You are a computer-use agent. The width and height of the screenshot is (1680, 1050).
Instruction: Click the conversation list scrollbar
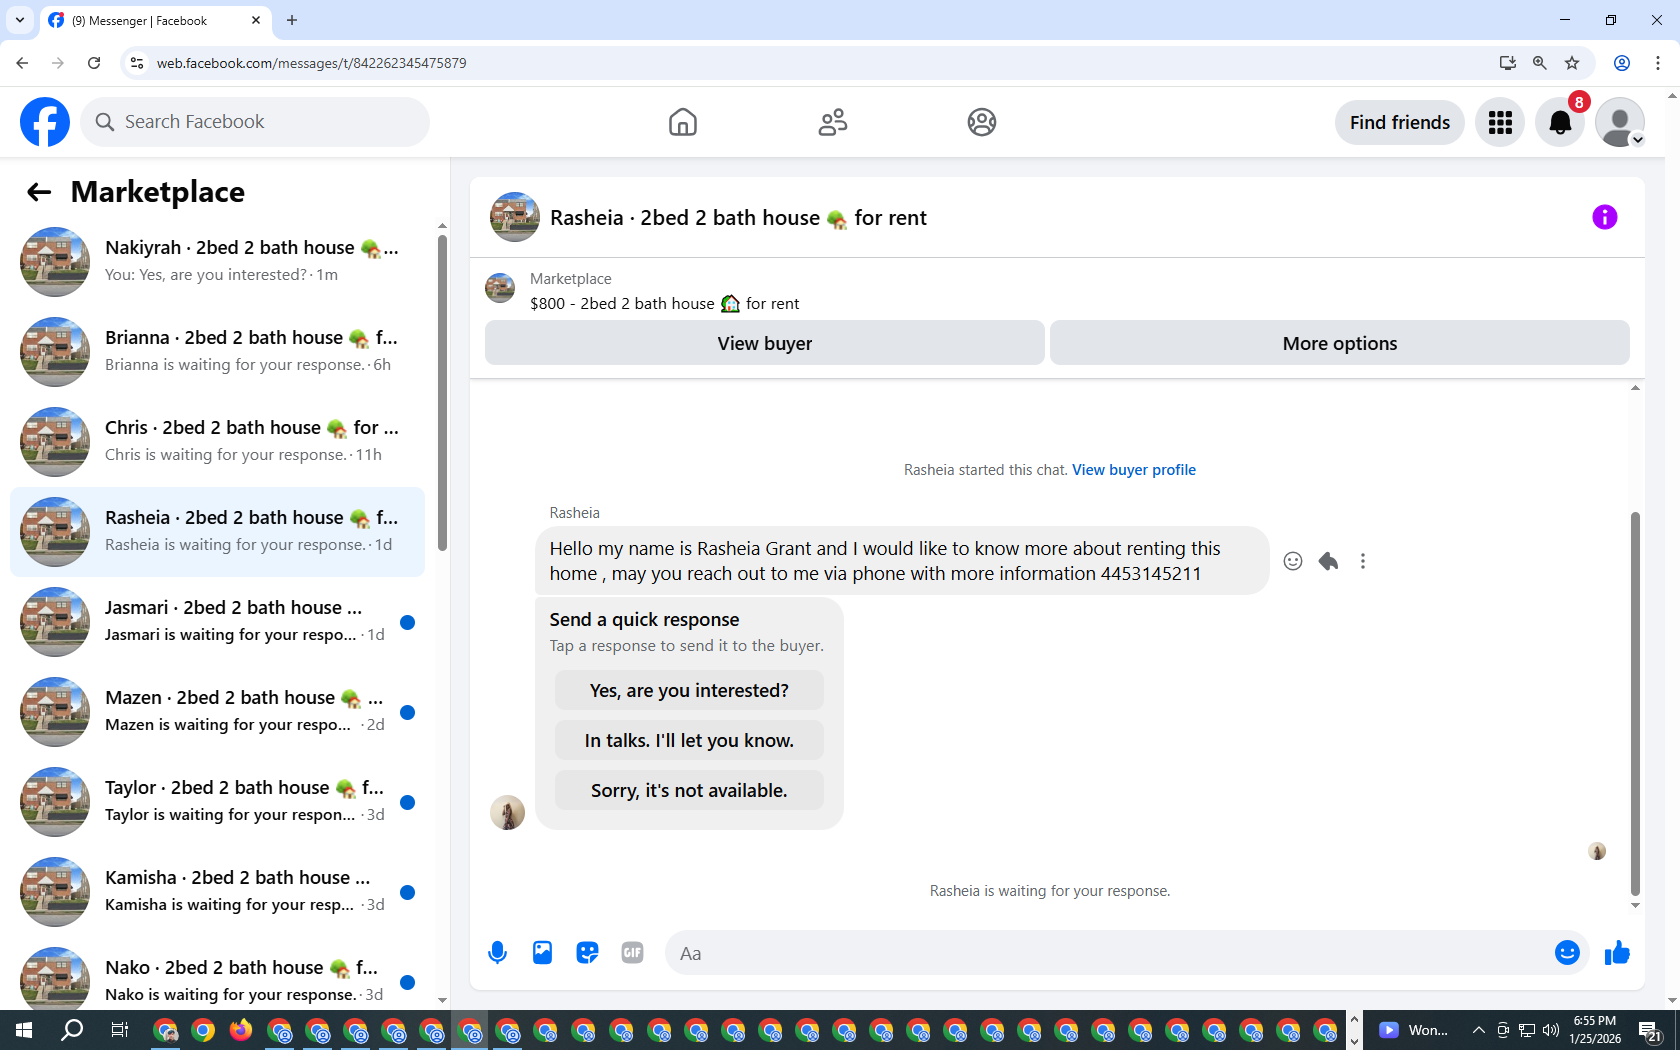(442, 392)
